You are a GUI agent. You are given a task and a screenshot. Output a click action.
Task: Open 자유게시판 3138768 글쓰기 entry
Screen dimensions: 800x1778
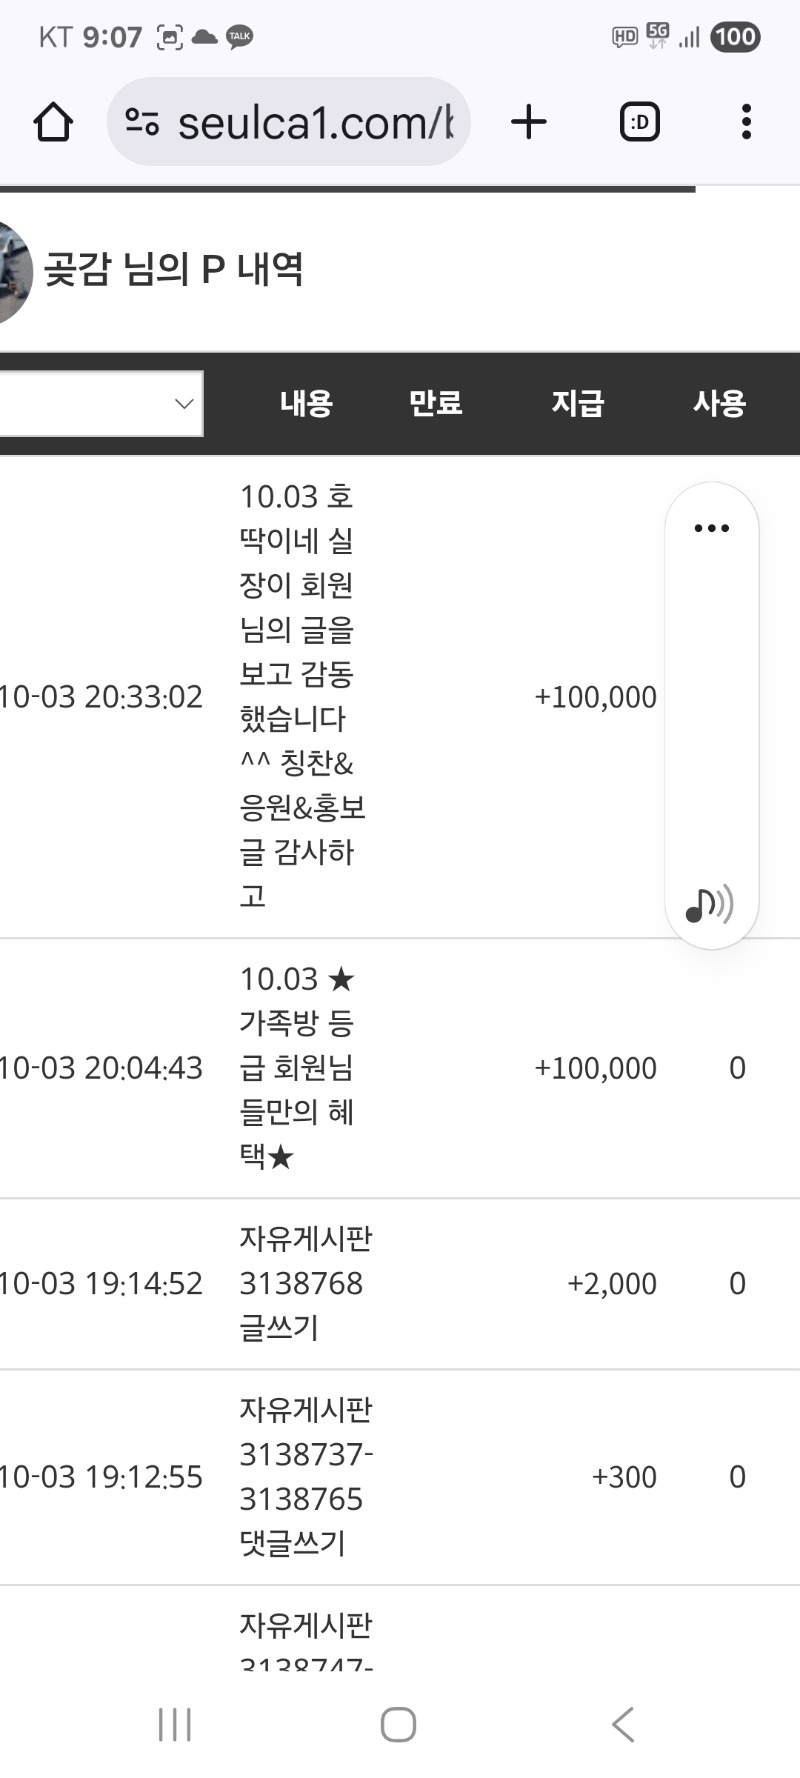305,1283
